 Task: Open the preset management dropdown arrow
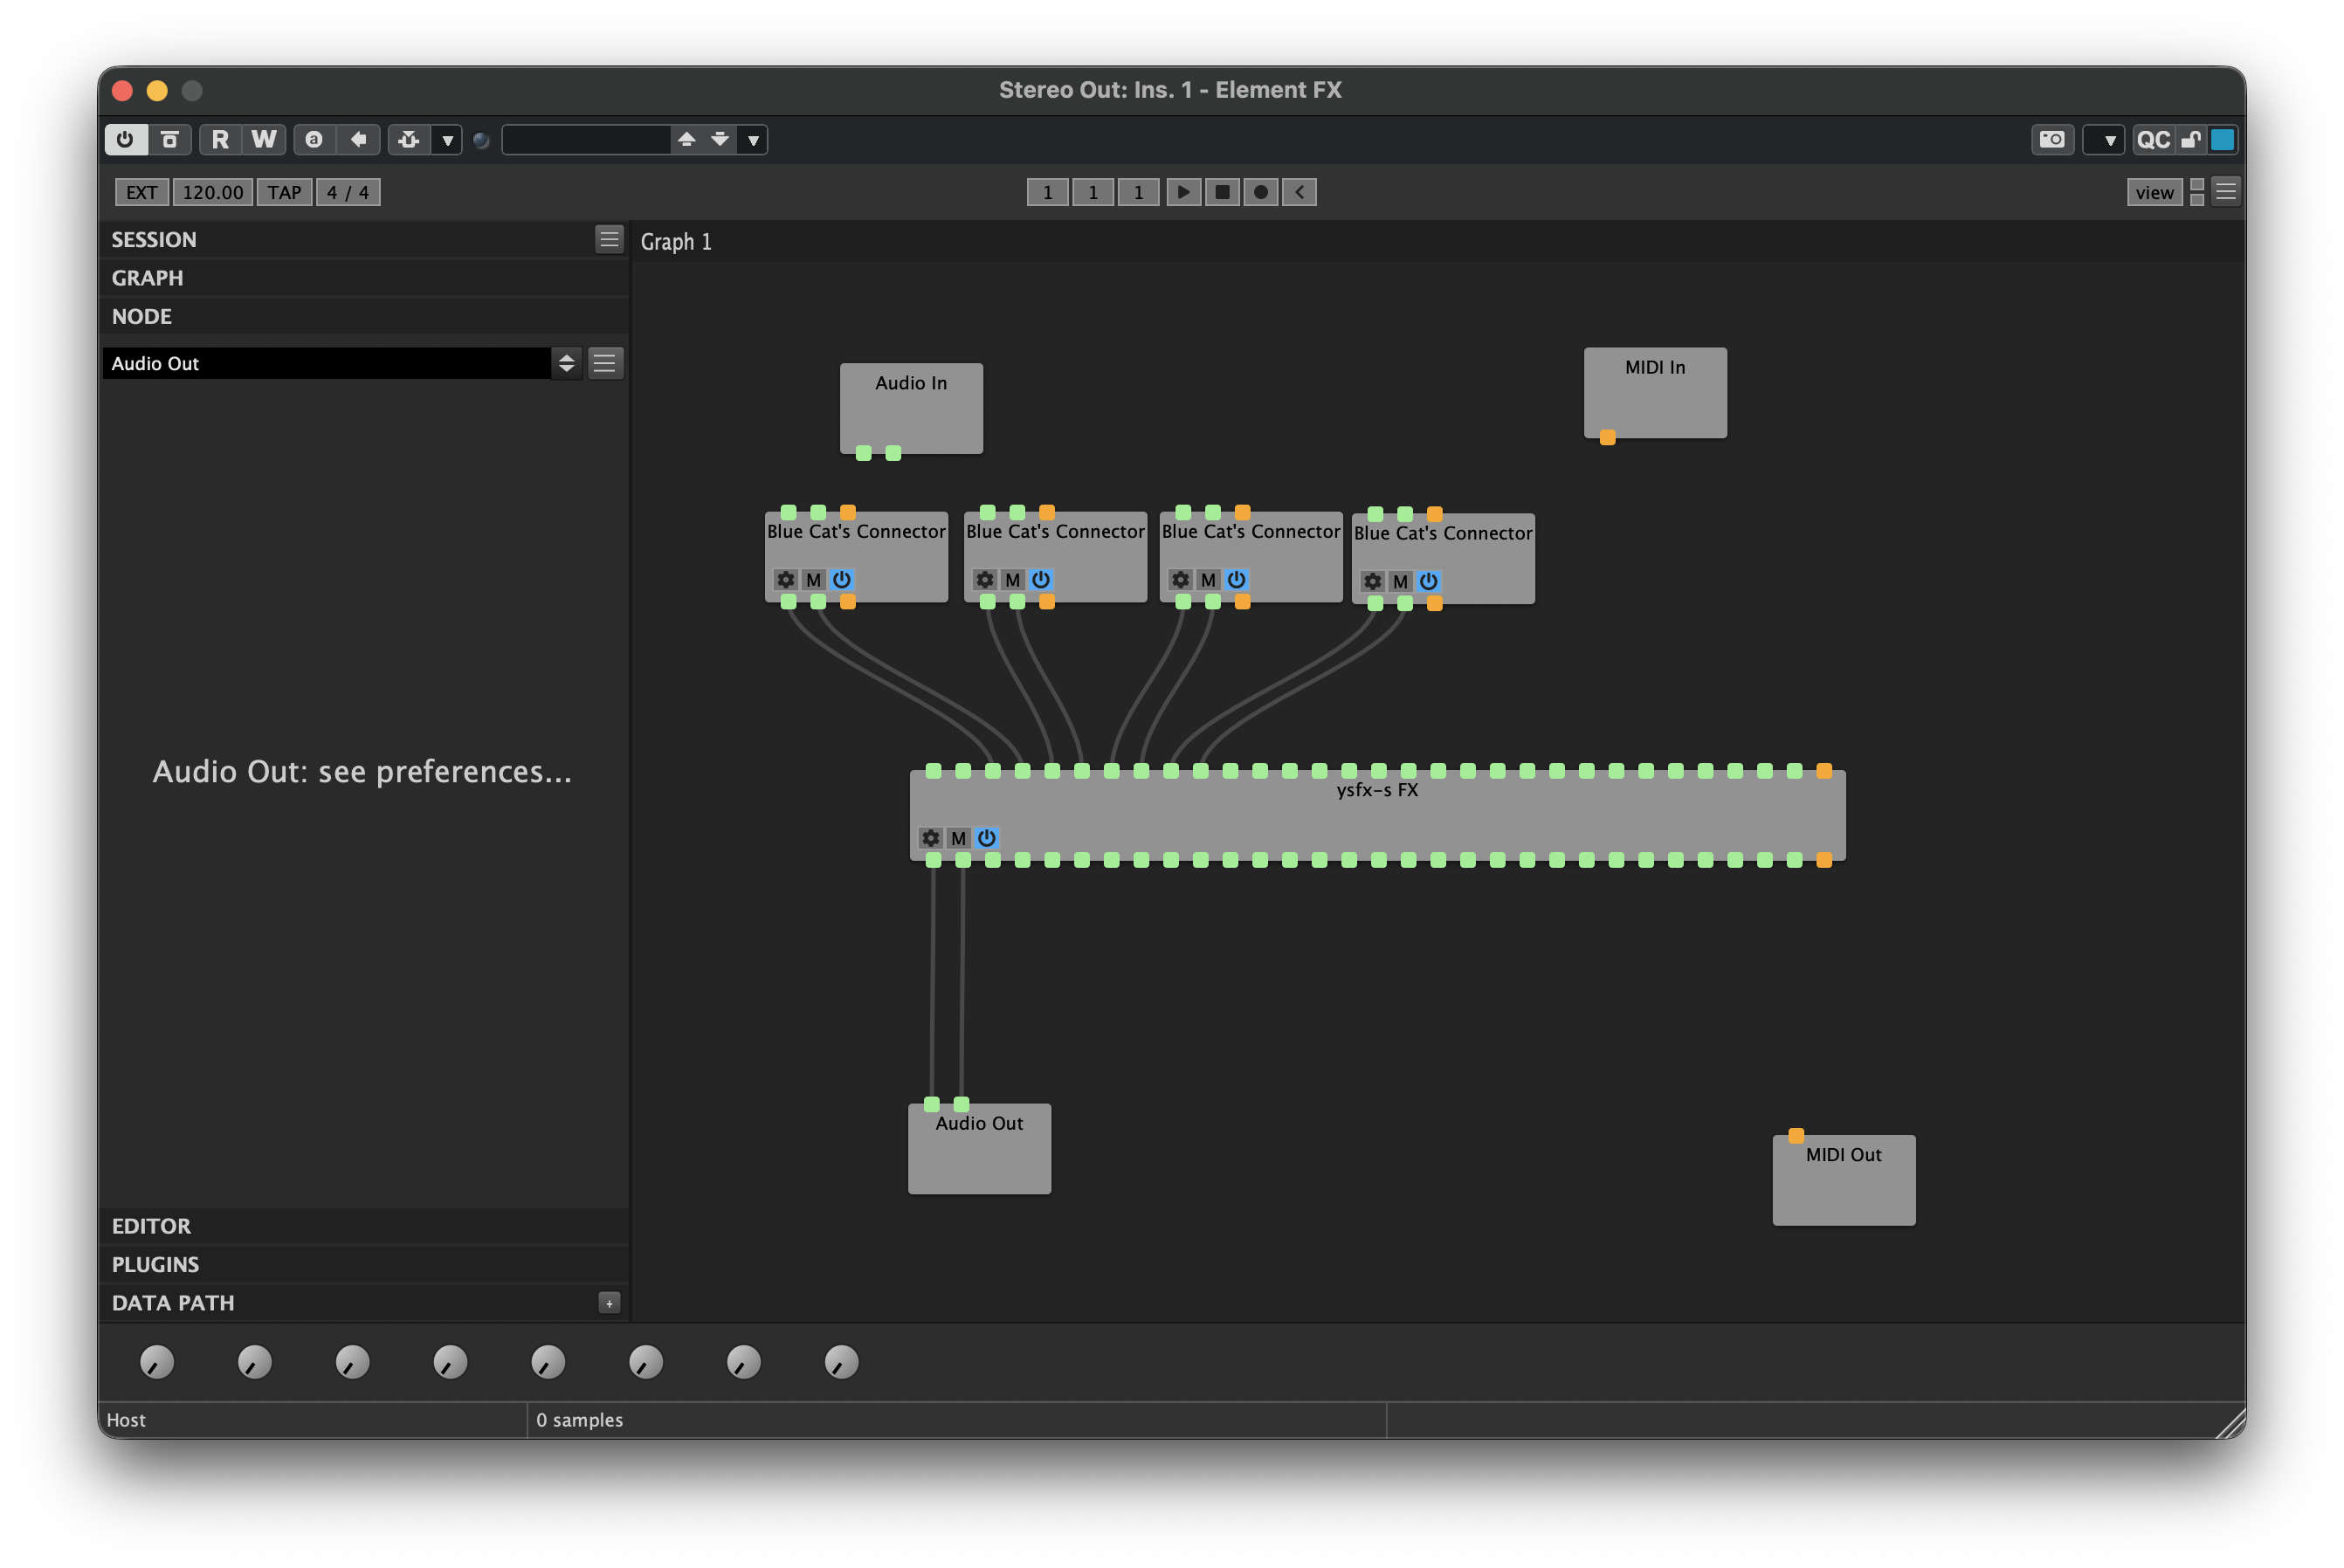[x=753, y=139]
